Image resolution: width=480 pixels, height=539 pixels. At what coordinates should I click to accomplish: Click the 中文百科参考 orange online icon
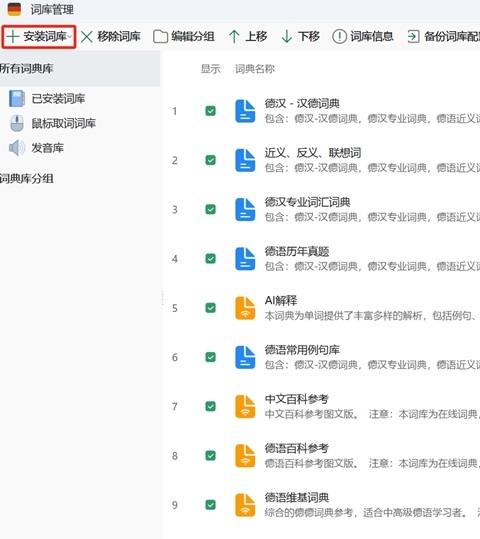(245, 406)
